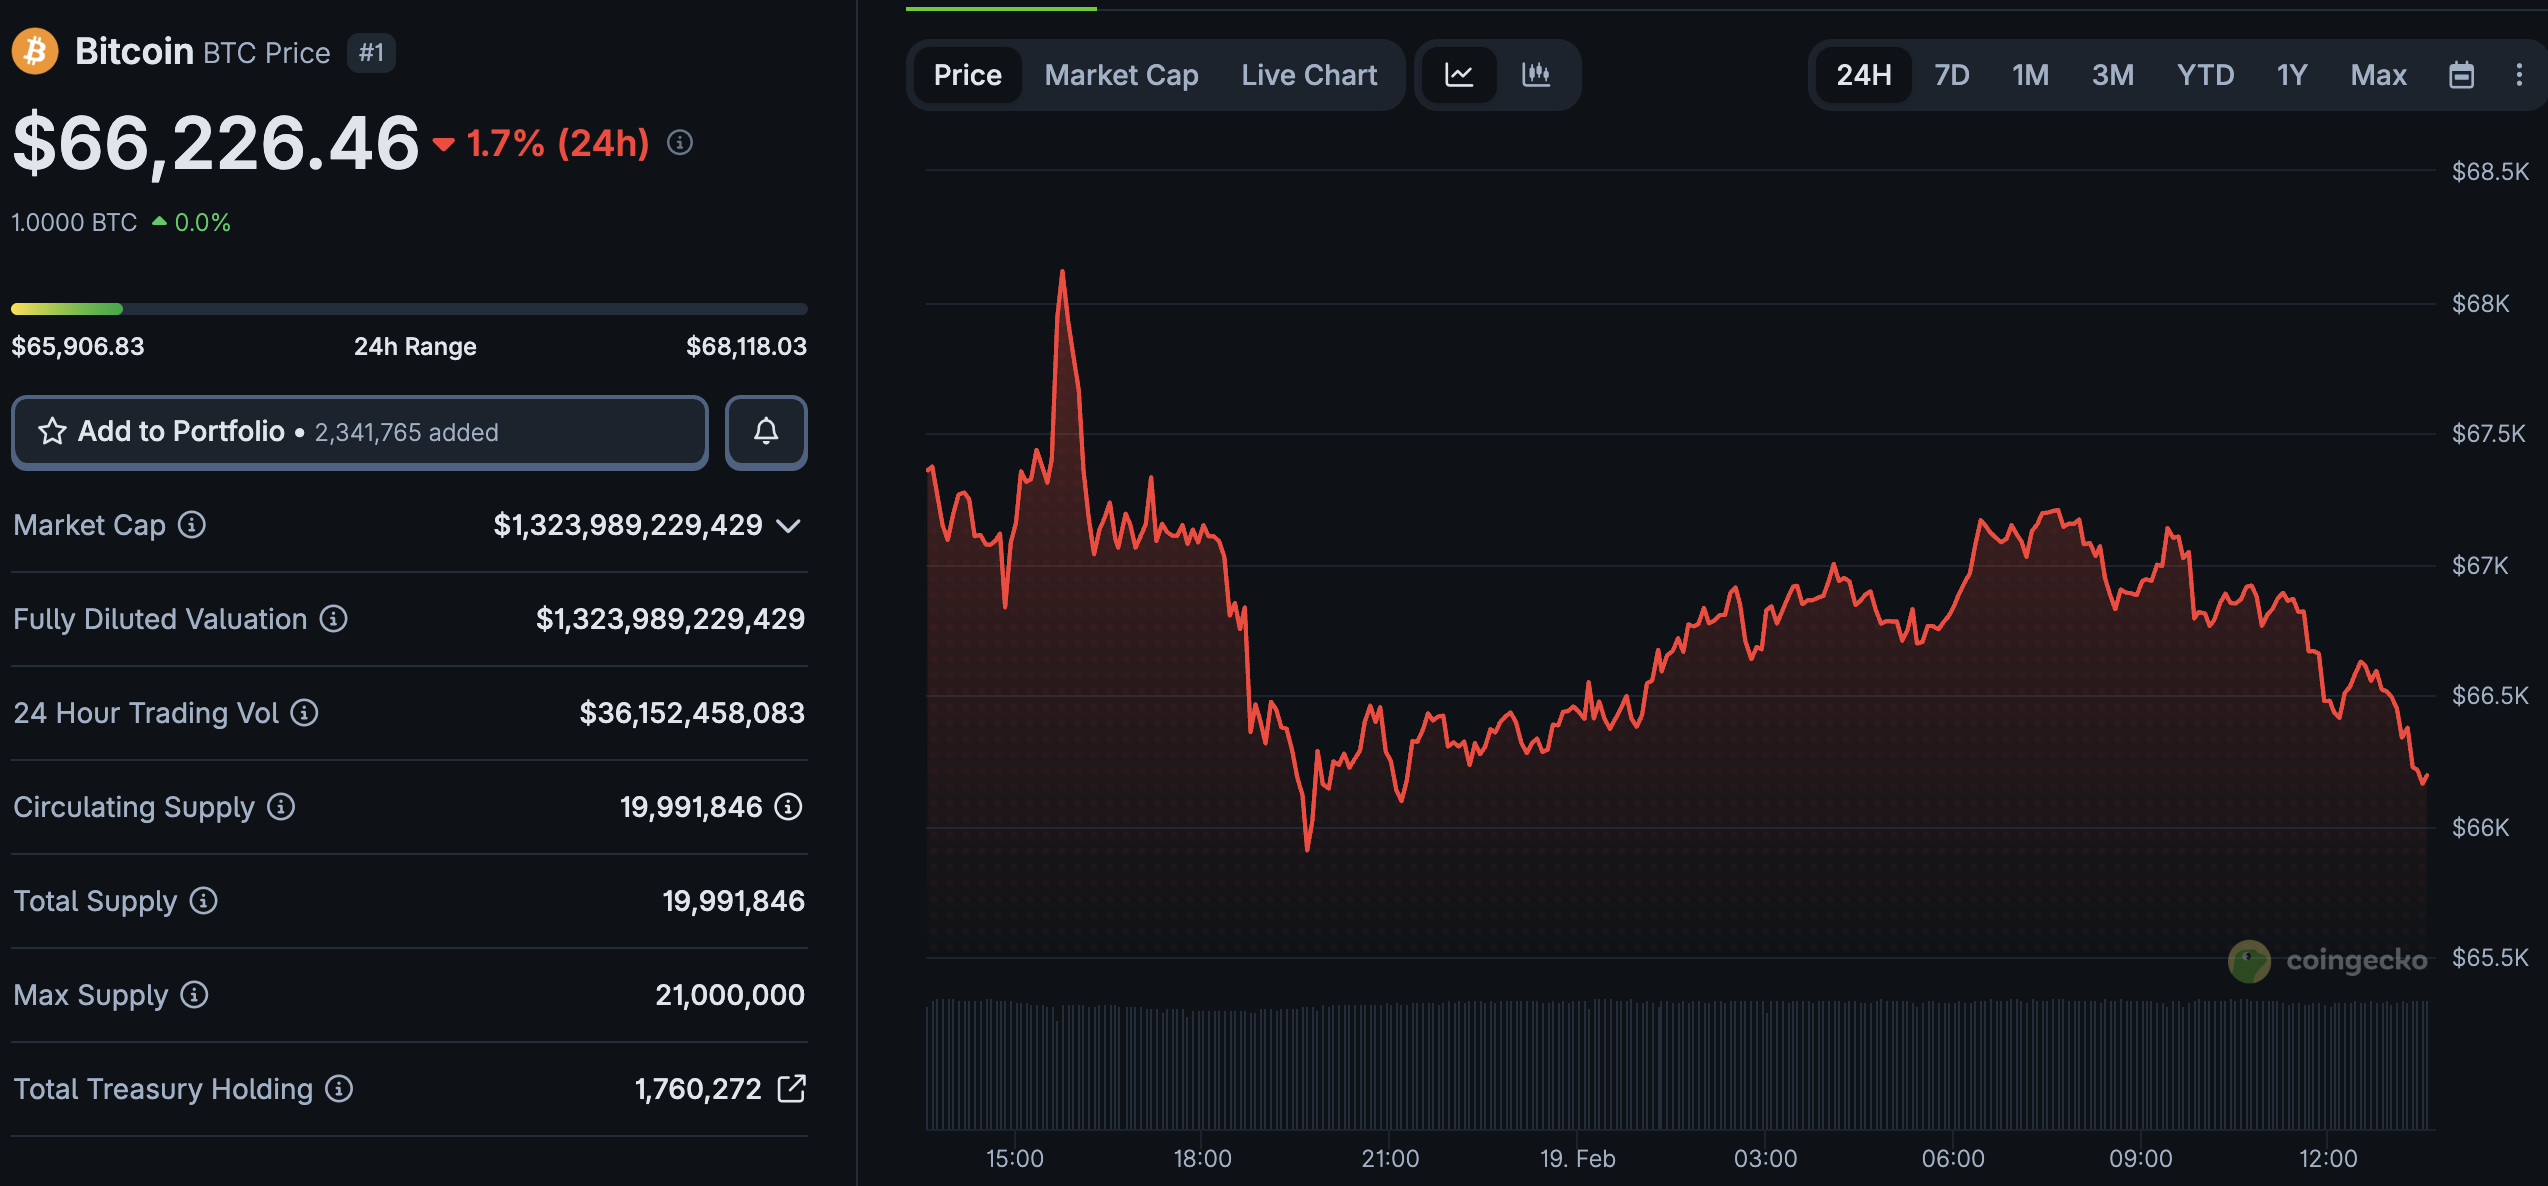Switch to line chart view icon
2548x1186 pixels.
pyautogui.click(x=1459, y=75)
